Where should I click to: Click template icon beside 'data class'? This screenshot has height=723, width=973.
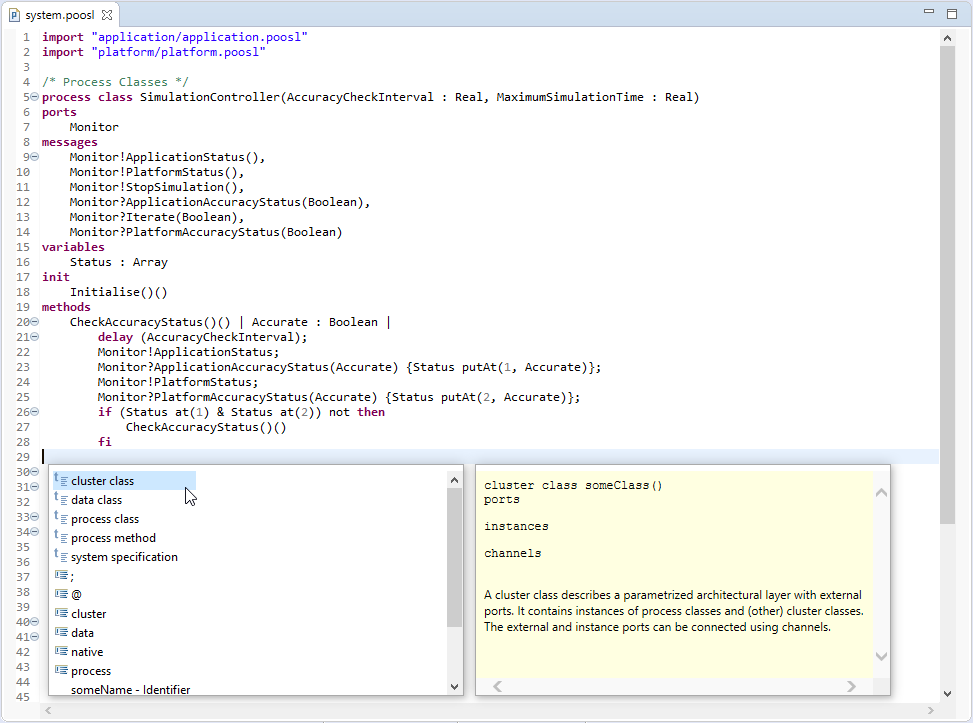61,499
